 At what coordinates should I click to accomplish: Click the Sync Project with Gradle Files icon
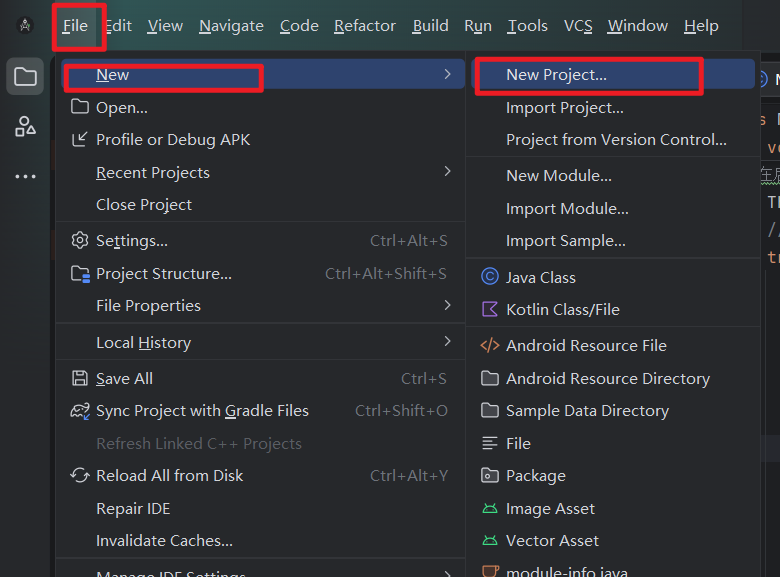click(80, 411)
